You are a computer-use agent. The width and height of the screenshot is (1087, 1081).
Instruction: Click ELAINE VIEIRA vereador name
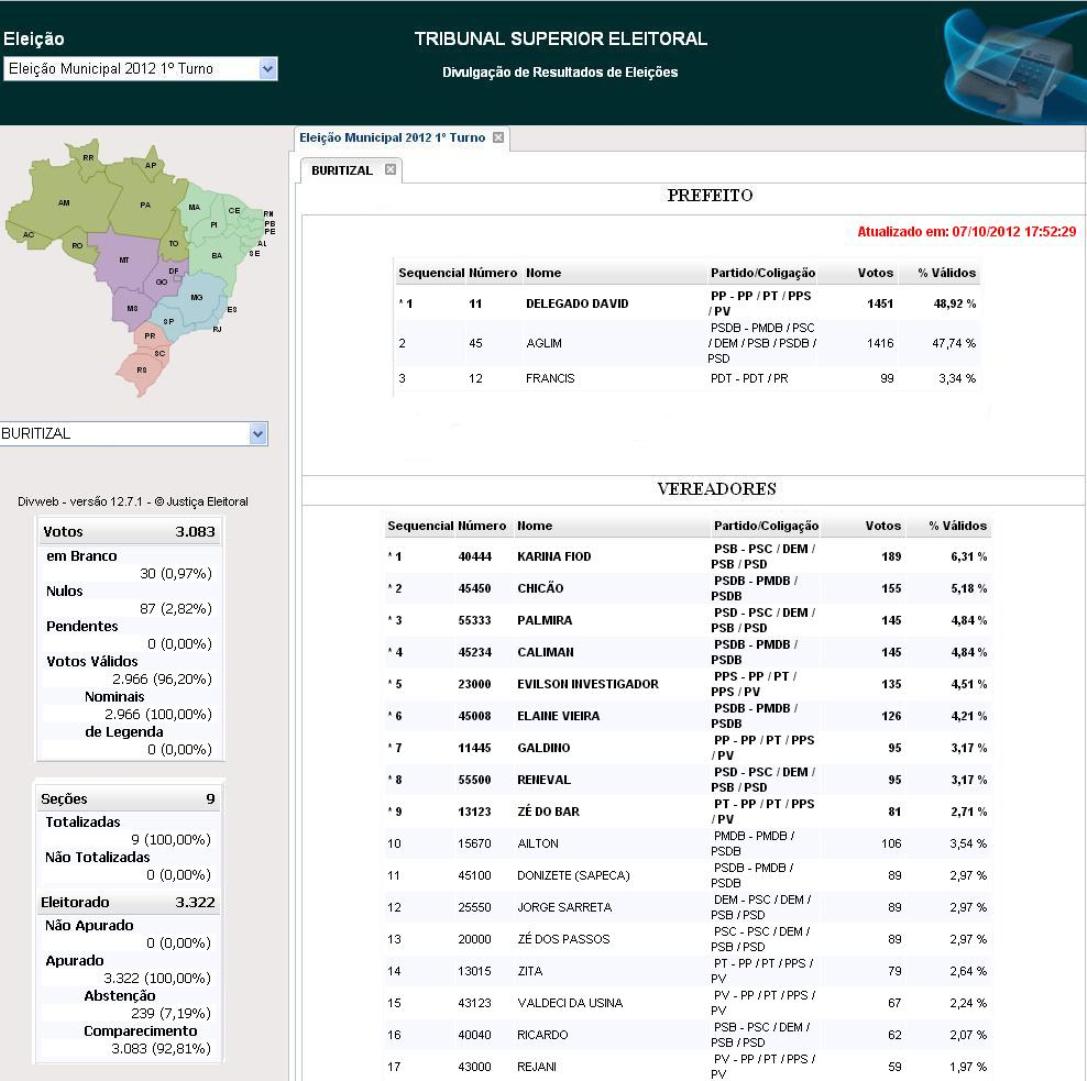pos(558,716)
